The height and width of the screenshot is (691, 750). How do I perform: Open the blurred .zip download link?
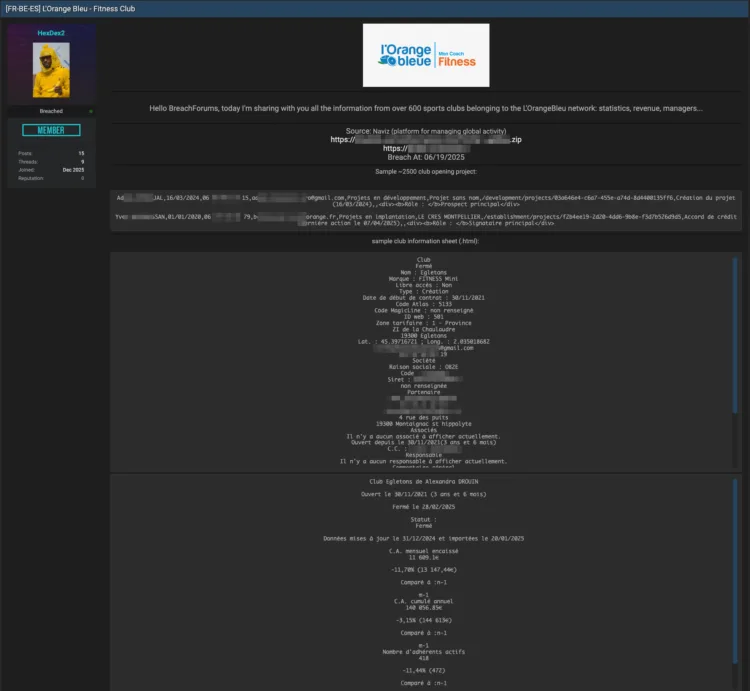point(426,140)
